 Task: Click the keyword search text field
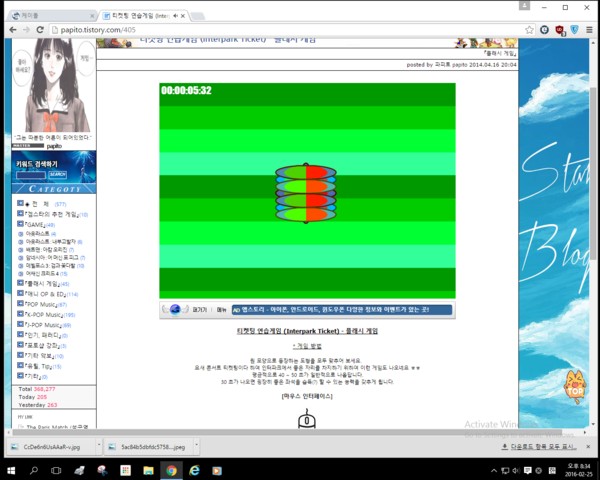tap(32, 174)
